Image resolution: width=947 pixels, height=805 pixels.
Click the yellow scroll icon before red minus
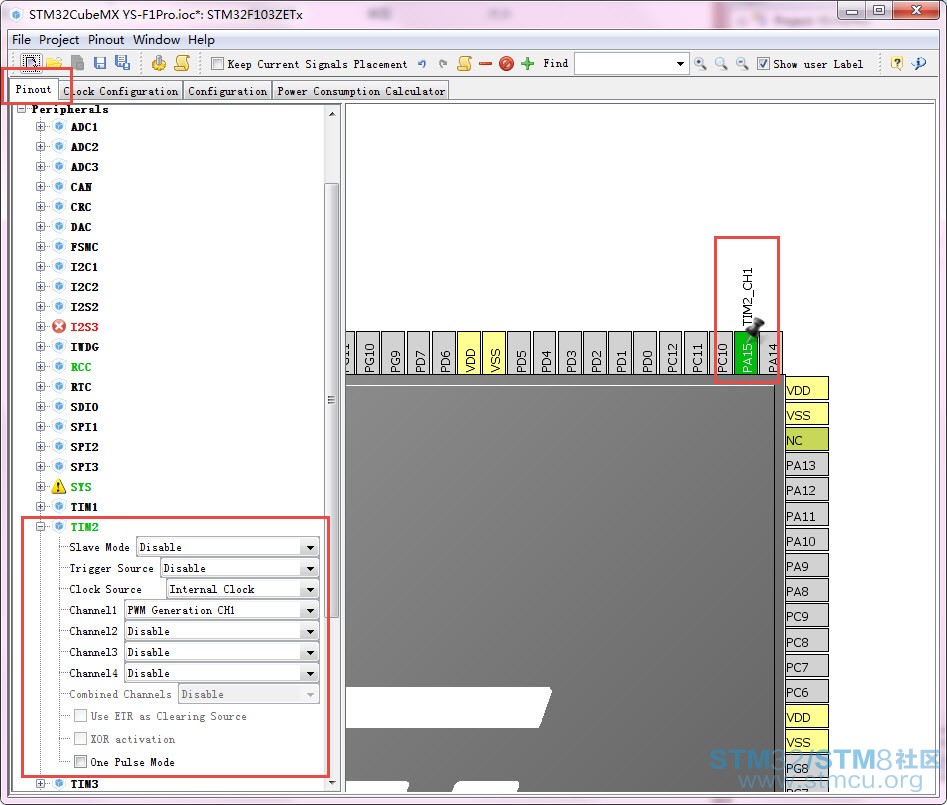[x=464, y=63]
